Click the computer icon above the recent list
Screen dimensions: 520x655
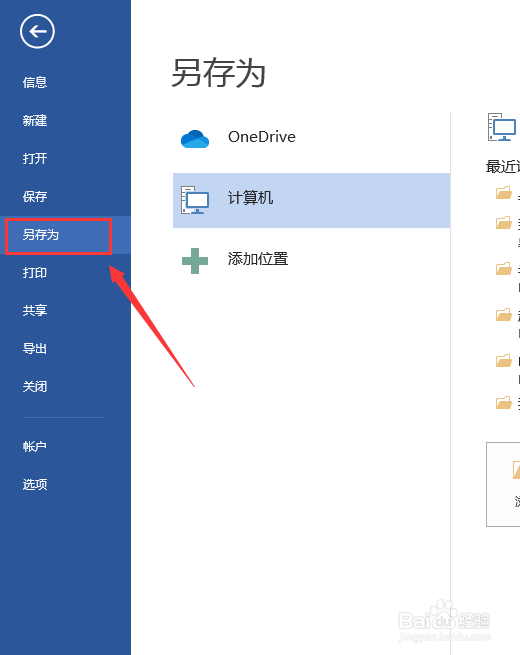point(502,127)
